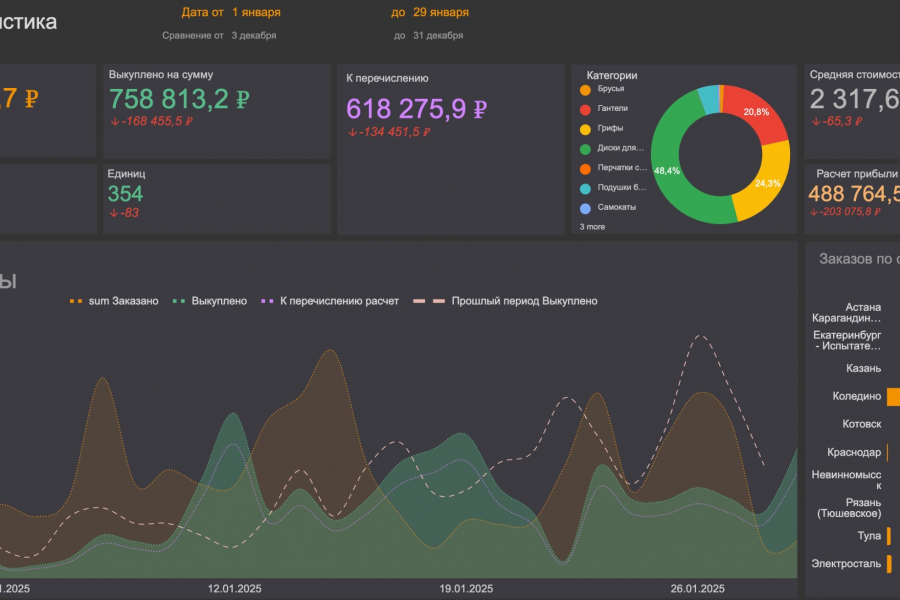
Task: Click the Тула warehouse bar
Action: (889, 536)
